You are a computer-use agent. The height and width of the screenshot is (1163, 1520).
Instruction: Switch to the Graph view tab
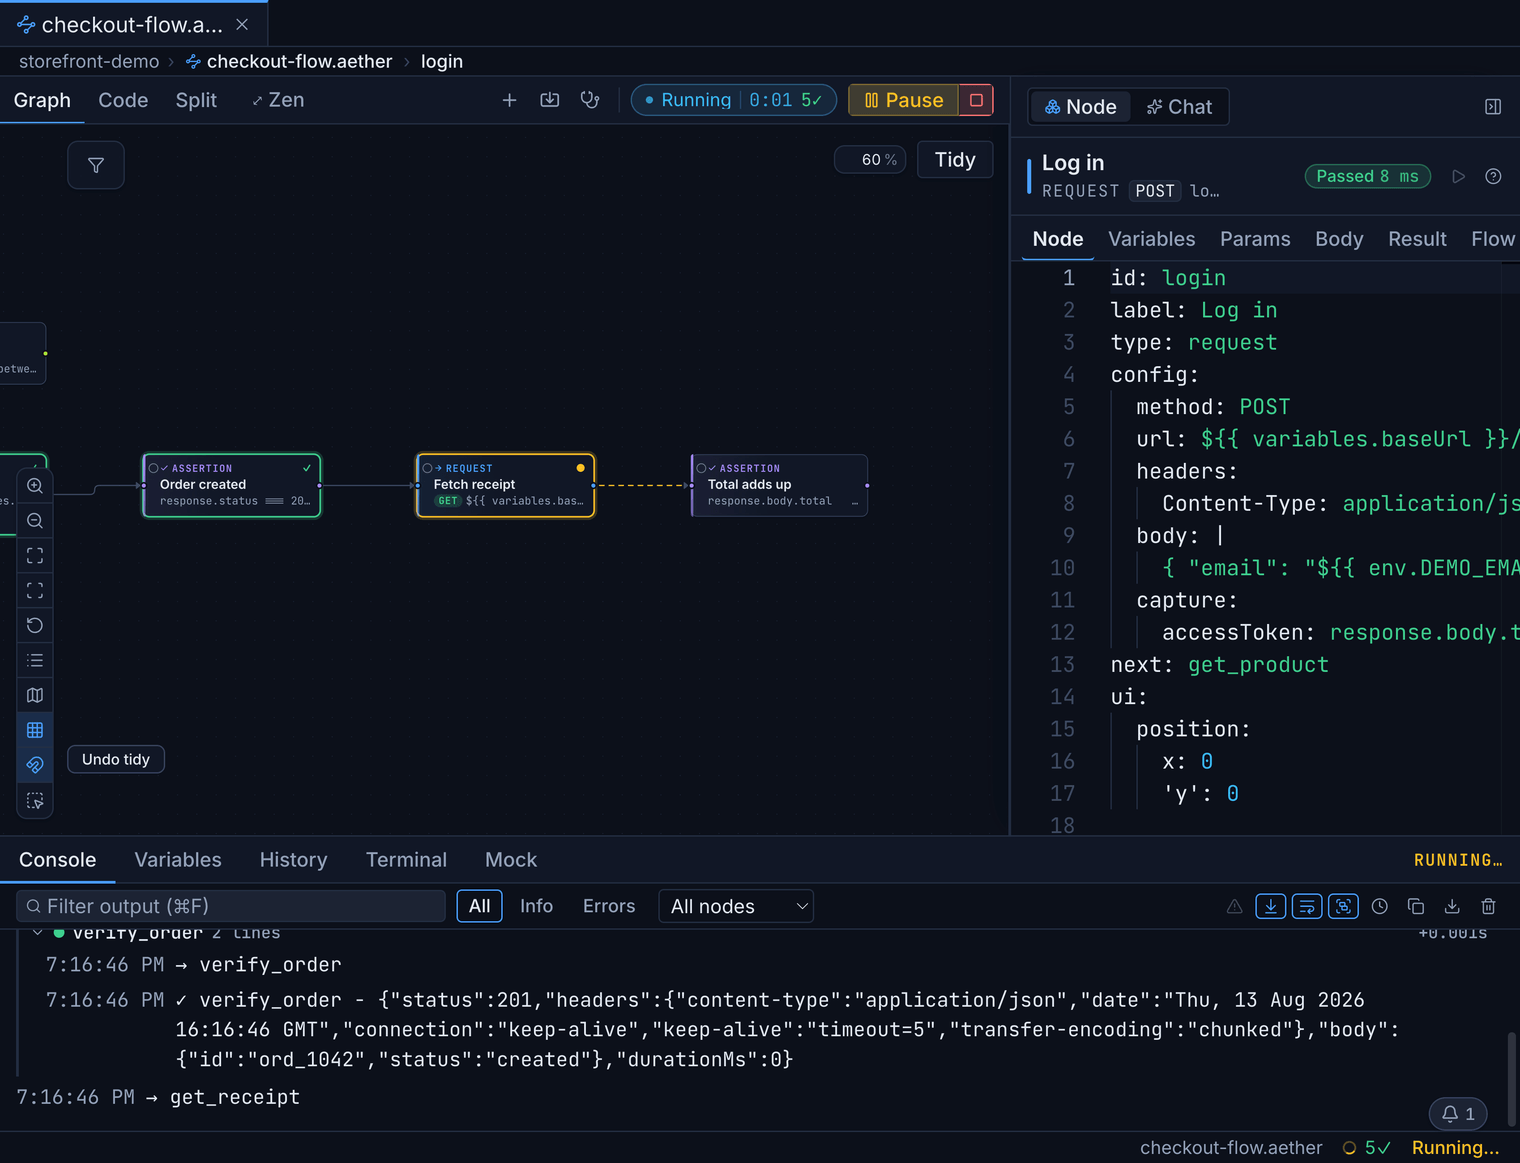pyautogui.click(x=42, y=100)
